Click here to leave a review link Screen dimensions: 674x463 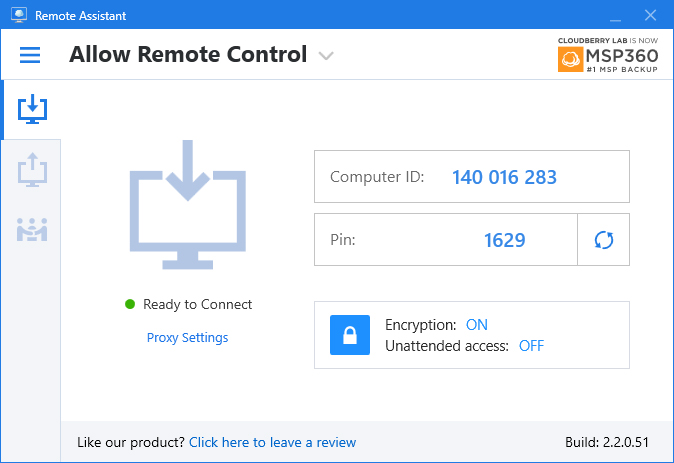[x=272, y=442]
